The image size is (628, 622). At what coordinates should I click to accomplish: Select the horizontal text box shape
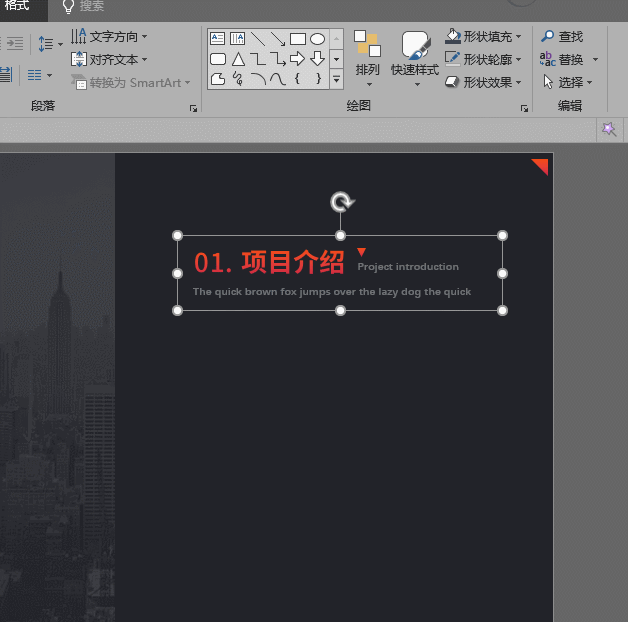tap(217, 39)
